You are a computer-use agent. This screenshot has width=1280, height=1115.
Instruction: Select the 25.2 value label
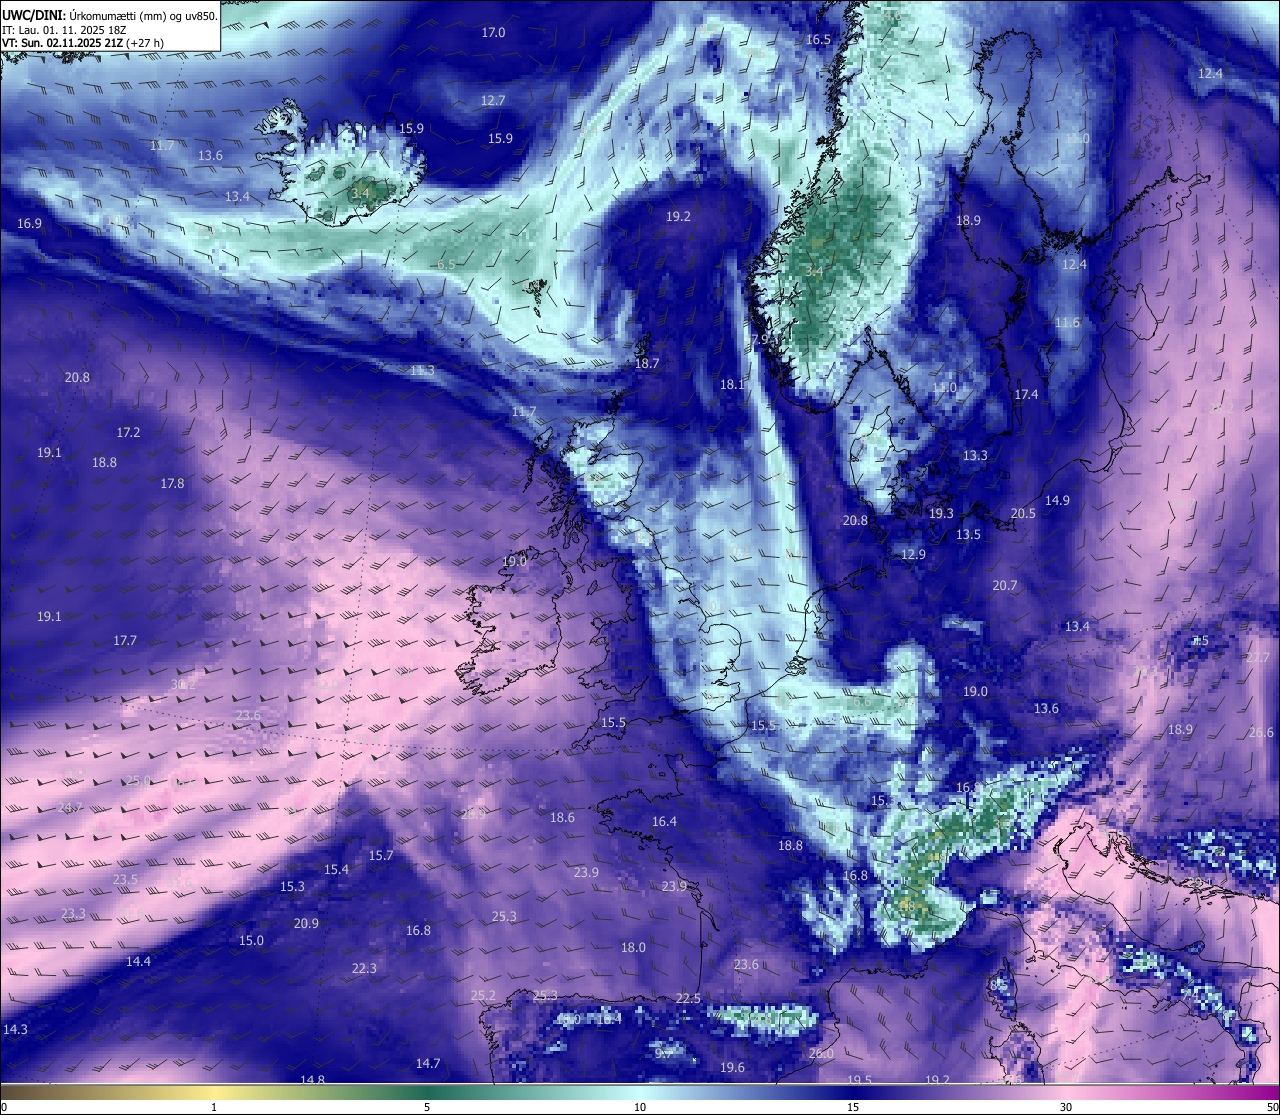point(483,996)
